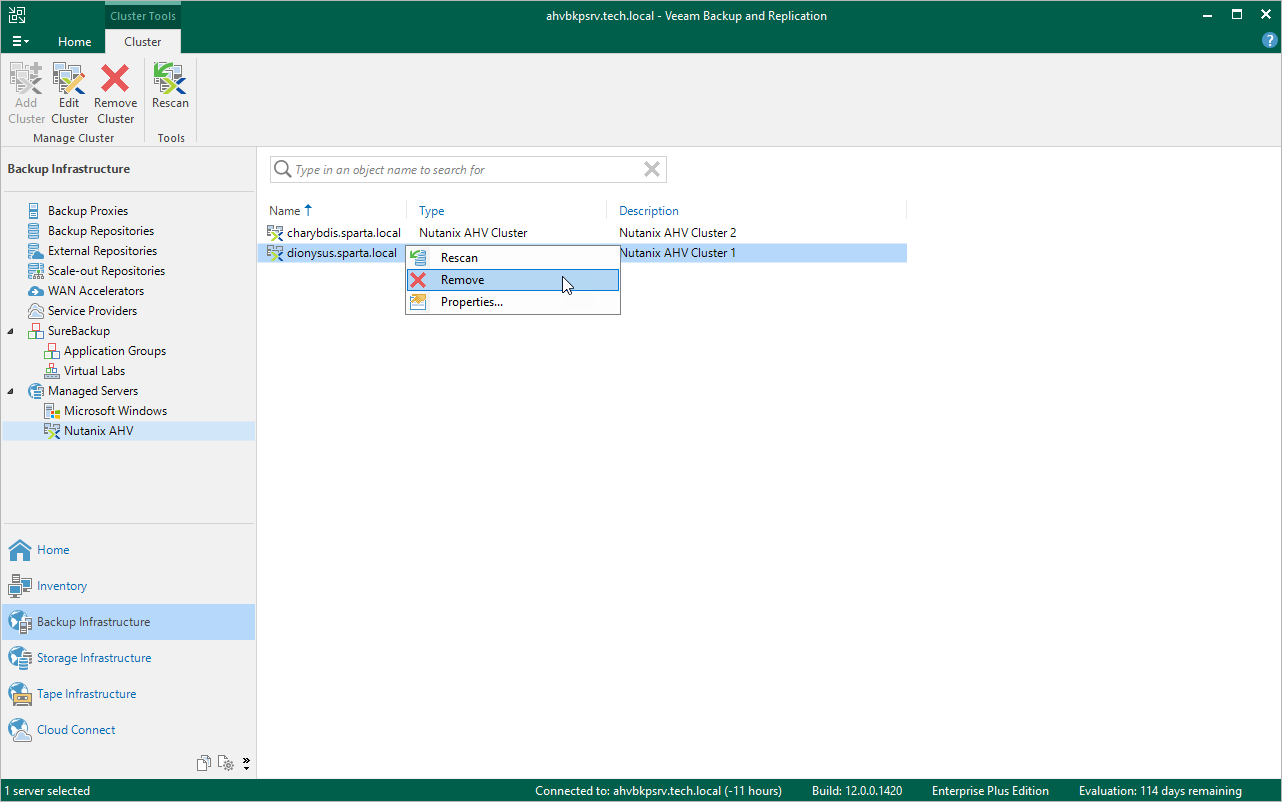Open the Storage Infrastructure view
This screenshot has width=1282, height=802.
128,658
